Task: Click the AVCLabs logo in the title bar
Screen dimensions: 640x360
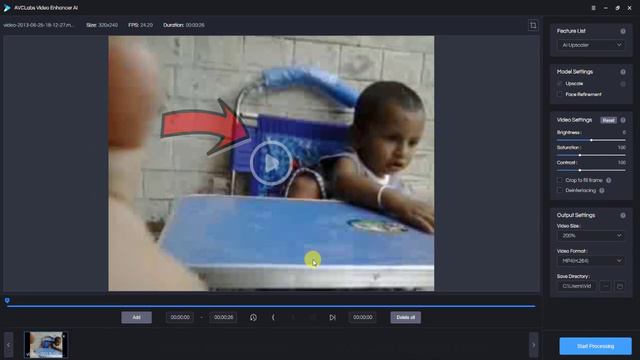Action: (7, 8)
